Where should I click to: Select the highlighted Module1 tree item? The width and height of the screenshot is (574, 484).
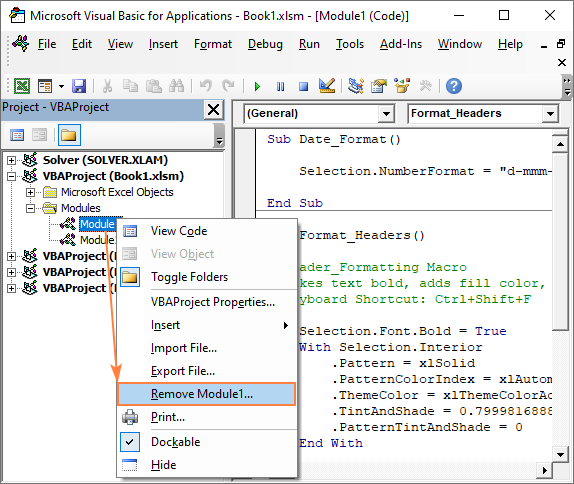tap(97, 224)
